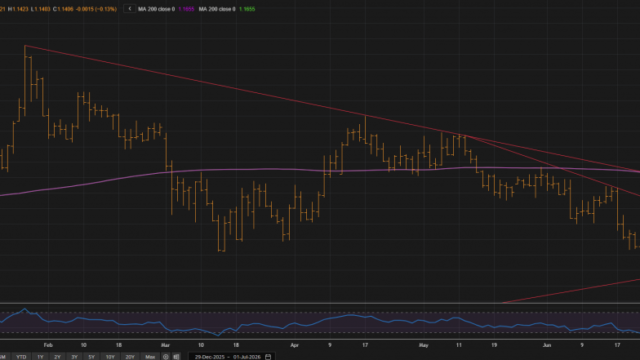
Task: Open the MA 200 indicator with purple value
Action: pyautogui.click(x=156, y=9)
